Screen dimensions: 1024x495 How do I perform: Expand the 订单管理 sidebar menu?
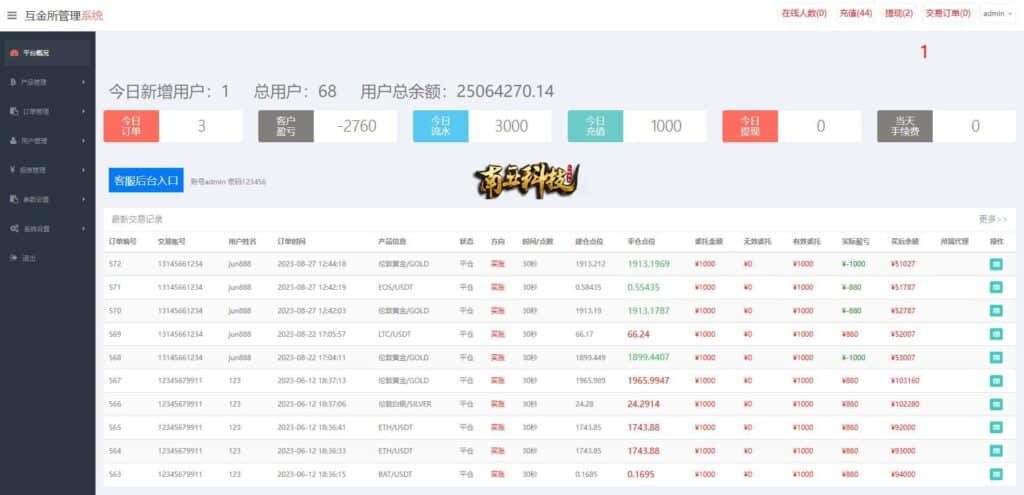(47, 111)
